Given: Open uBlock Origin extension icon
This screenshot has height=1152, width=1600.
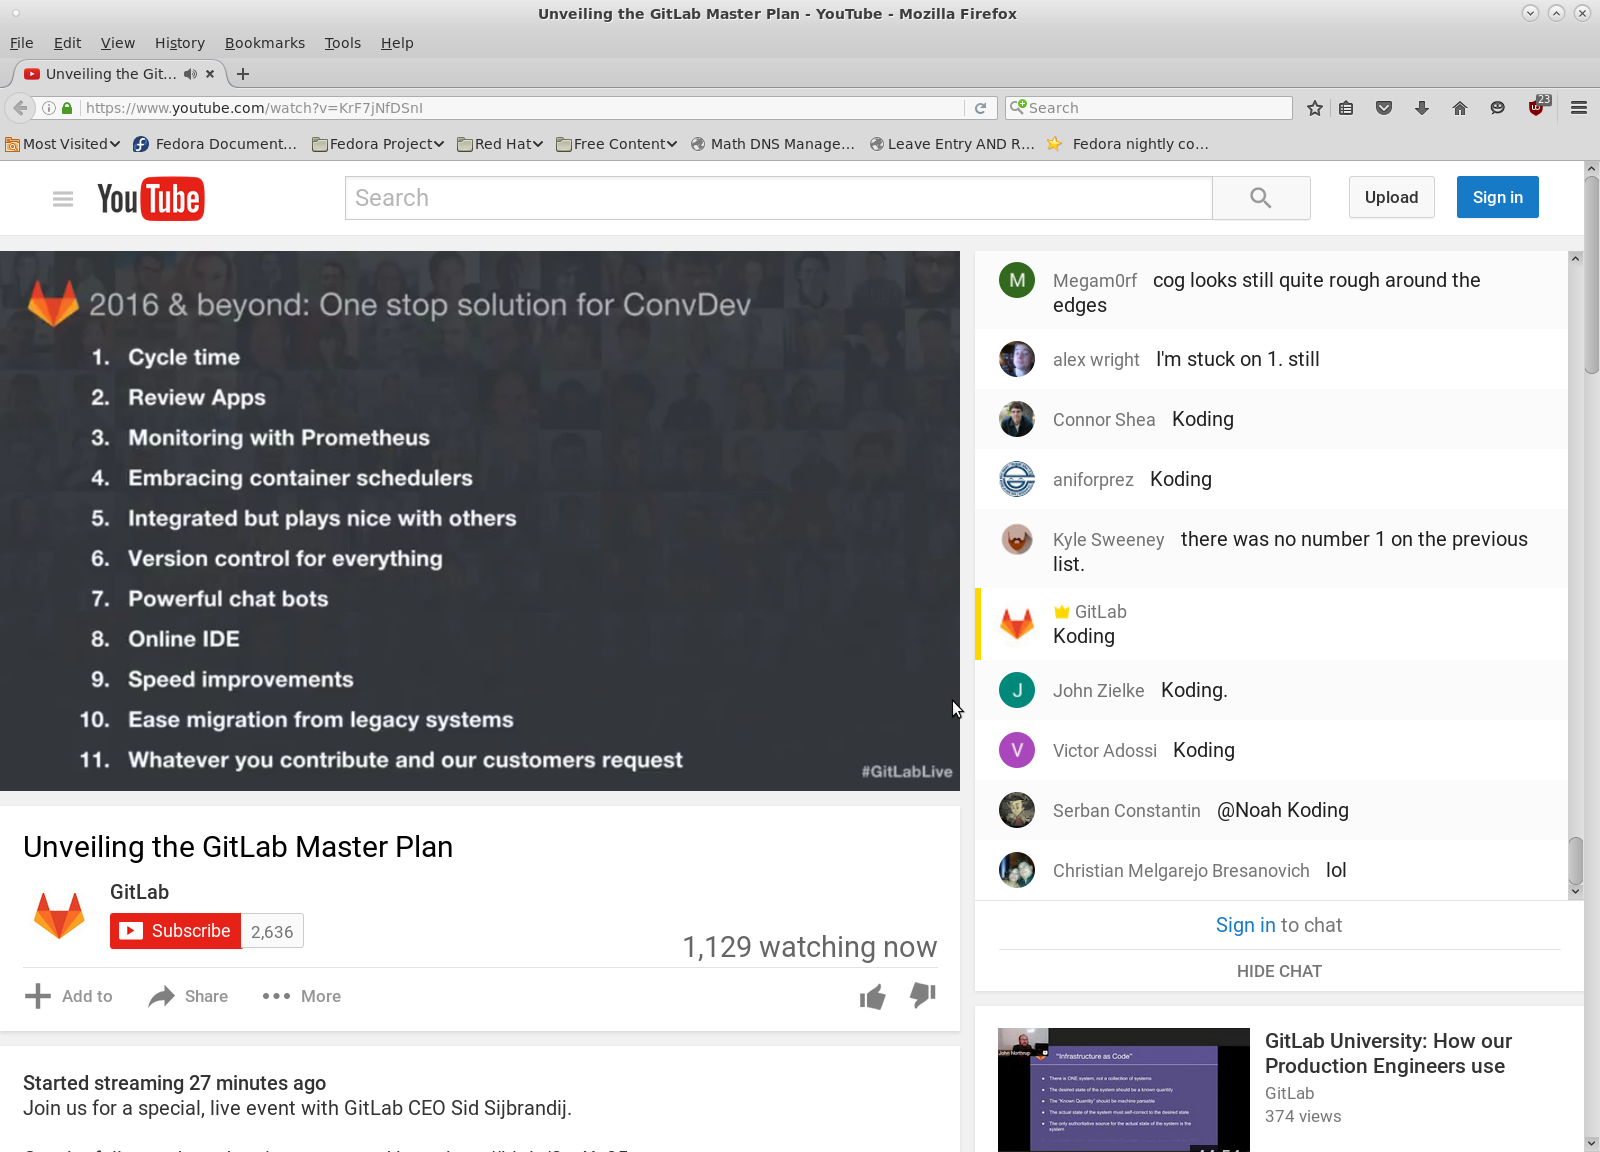Looking at the screenshot, I should tap(1538, 106).
